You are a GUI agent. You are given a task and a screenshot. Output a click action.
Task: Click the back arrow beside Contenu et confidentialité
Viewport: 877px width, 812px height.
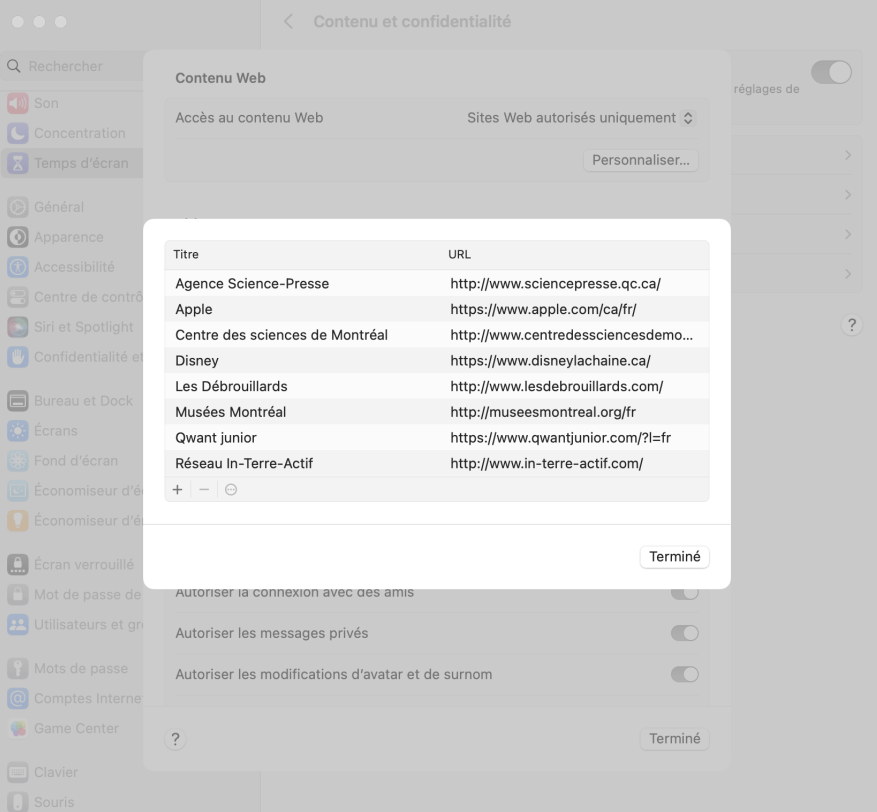coord(289,22)
